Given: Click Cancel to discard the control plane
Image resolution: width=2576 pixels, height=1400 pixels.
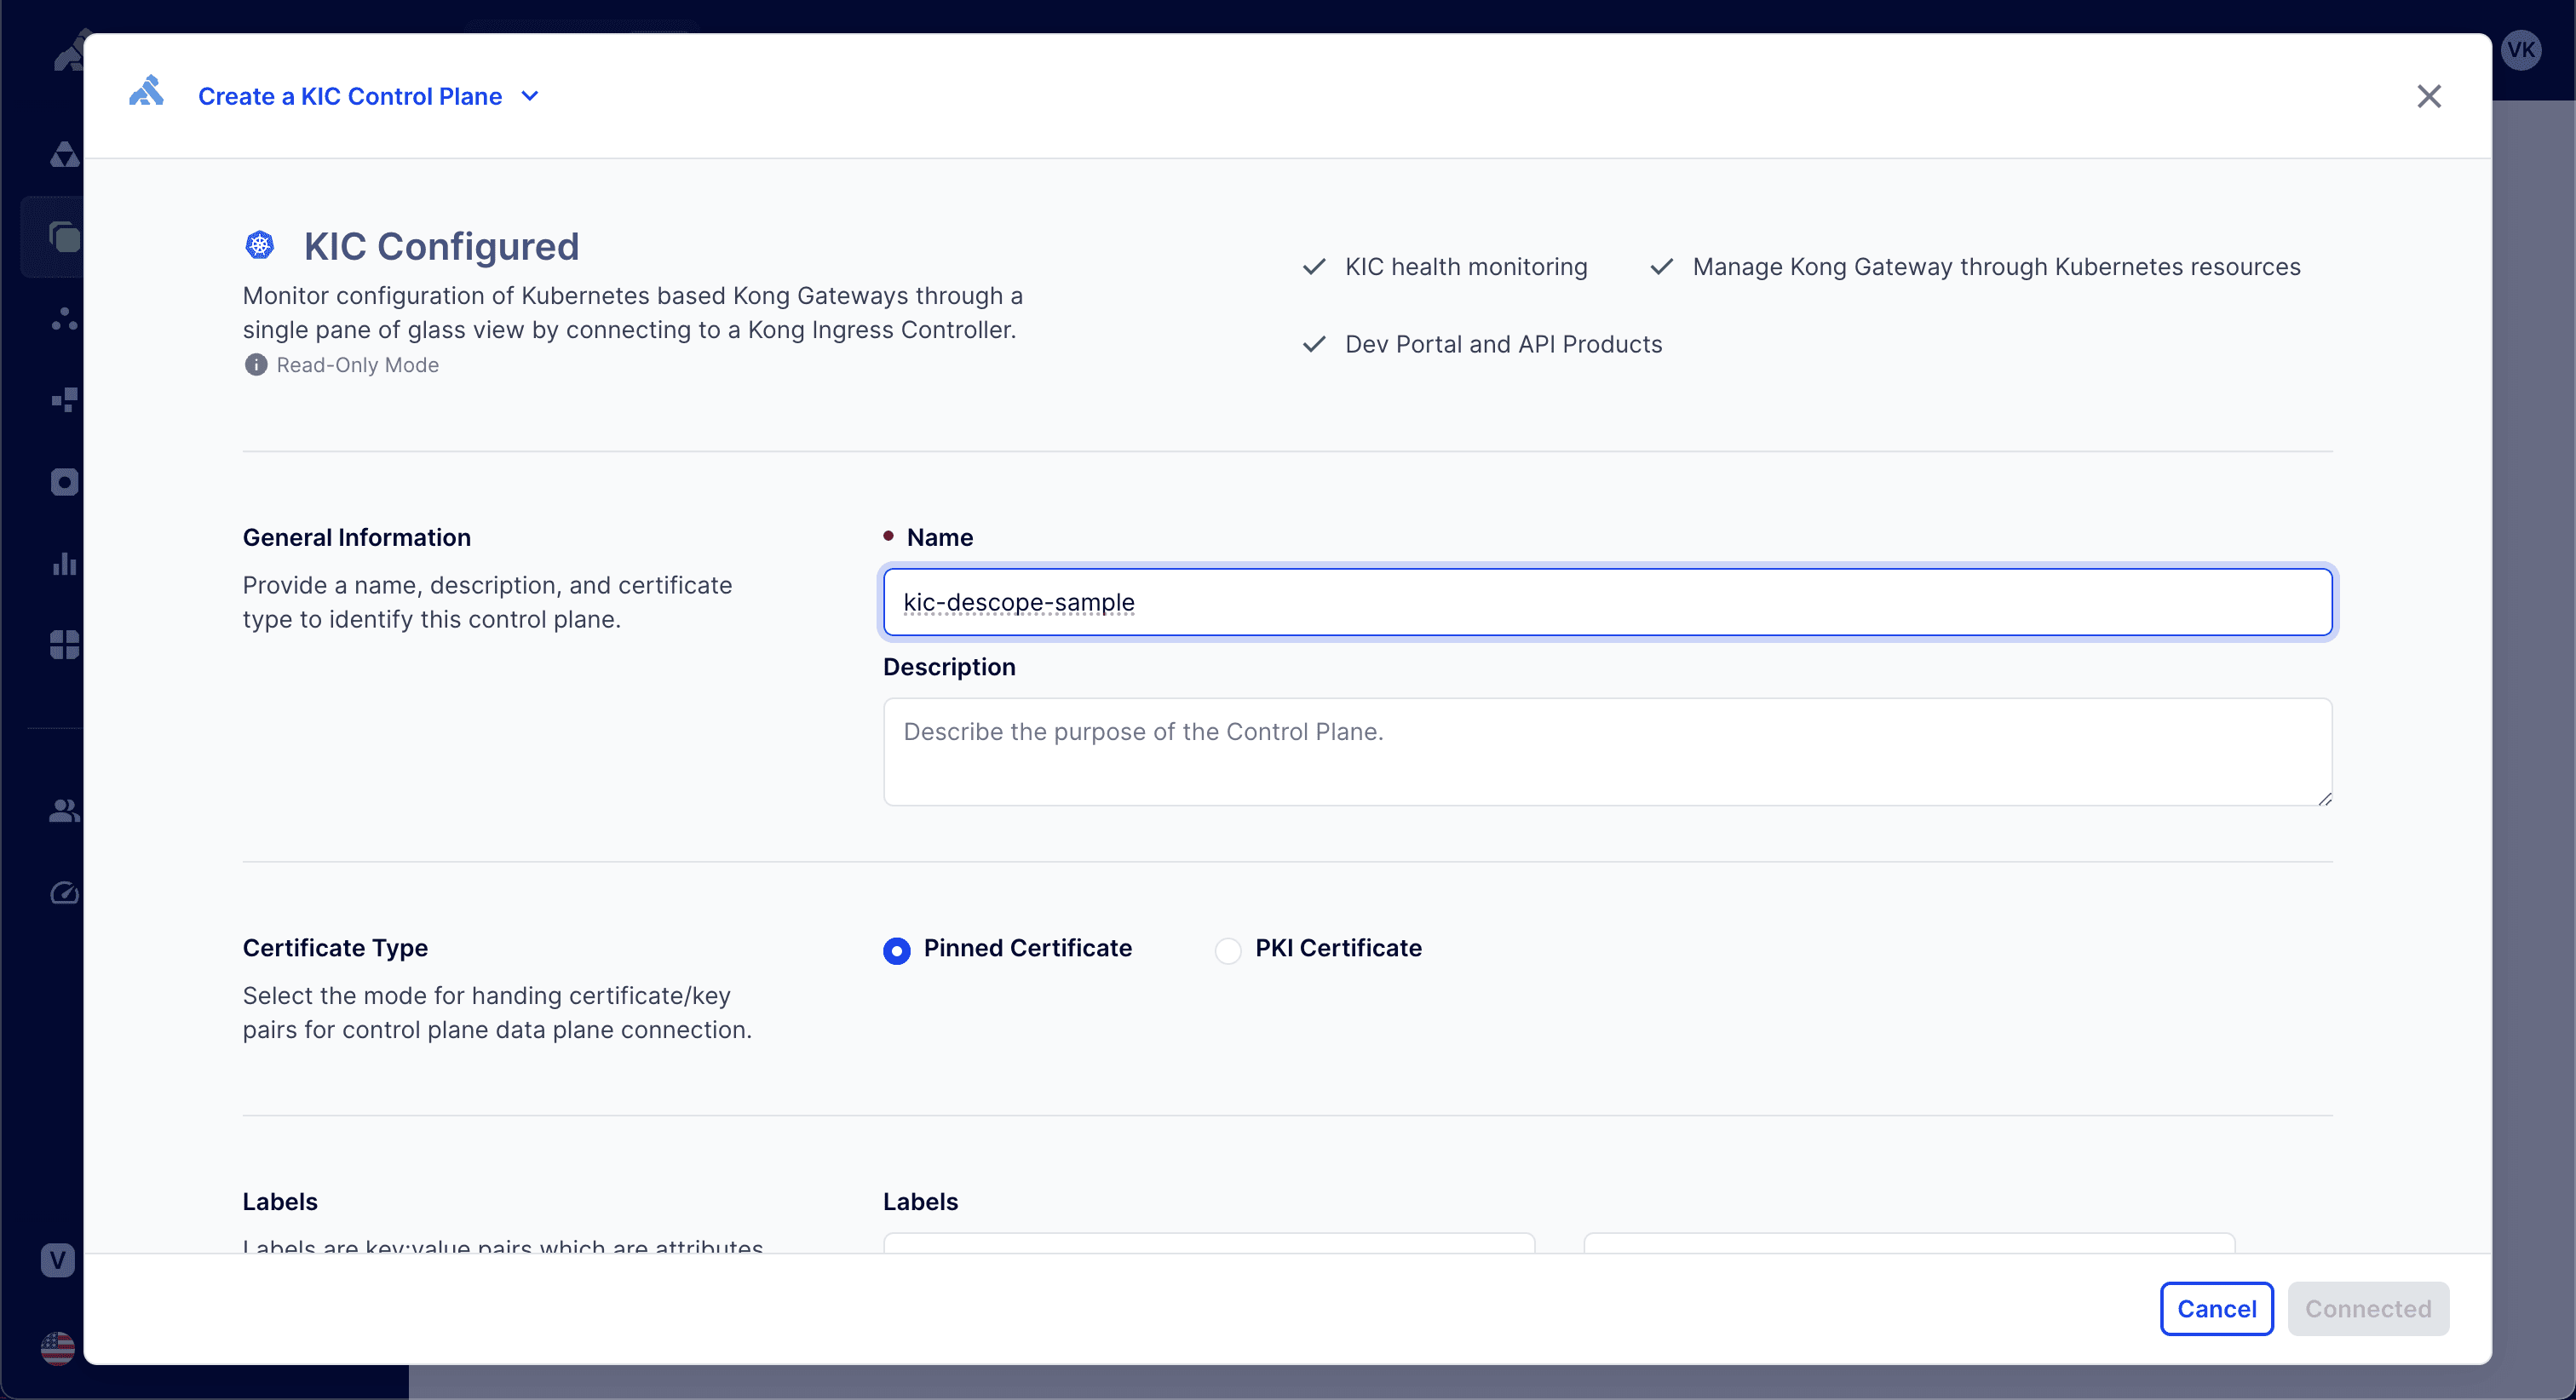Looking at the screenshot, I should [x=2216, y=1308].
